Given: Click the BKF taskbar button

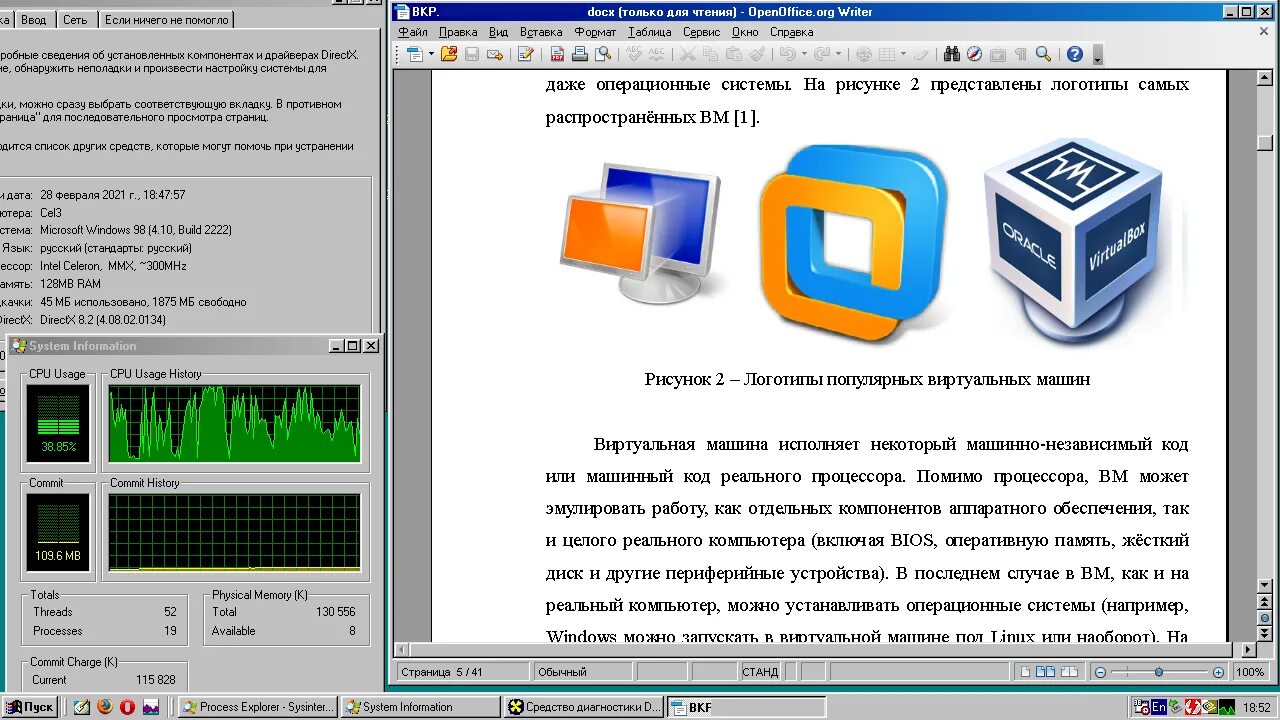Looking at the screenshot, I should pos(746,707).
